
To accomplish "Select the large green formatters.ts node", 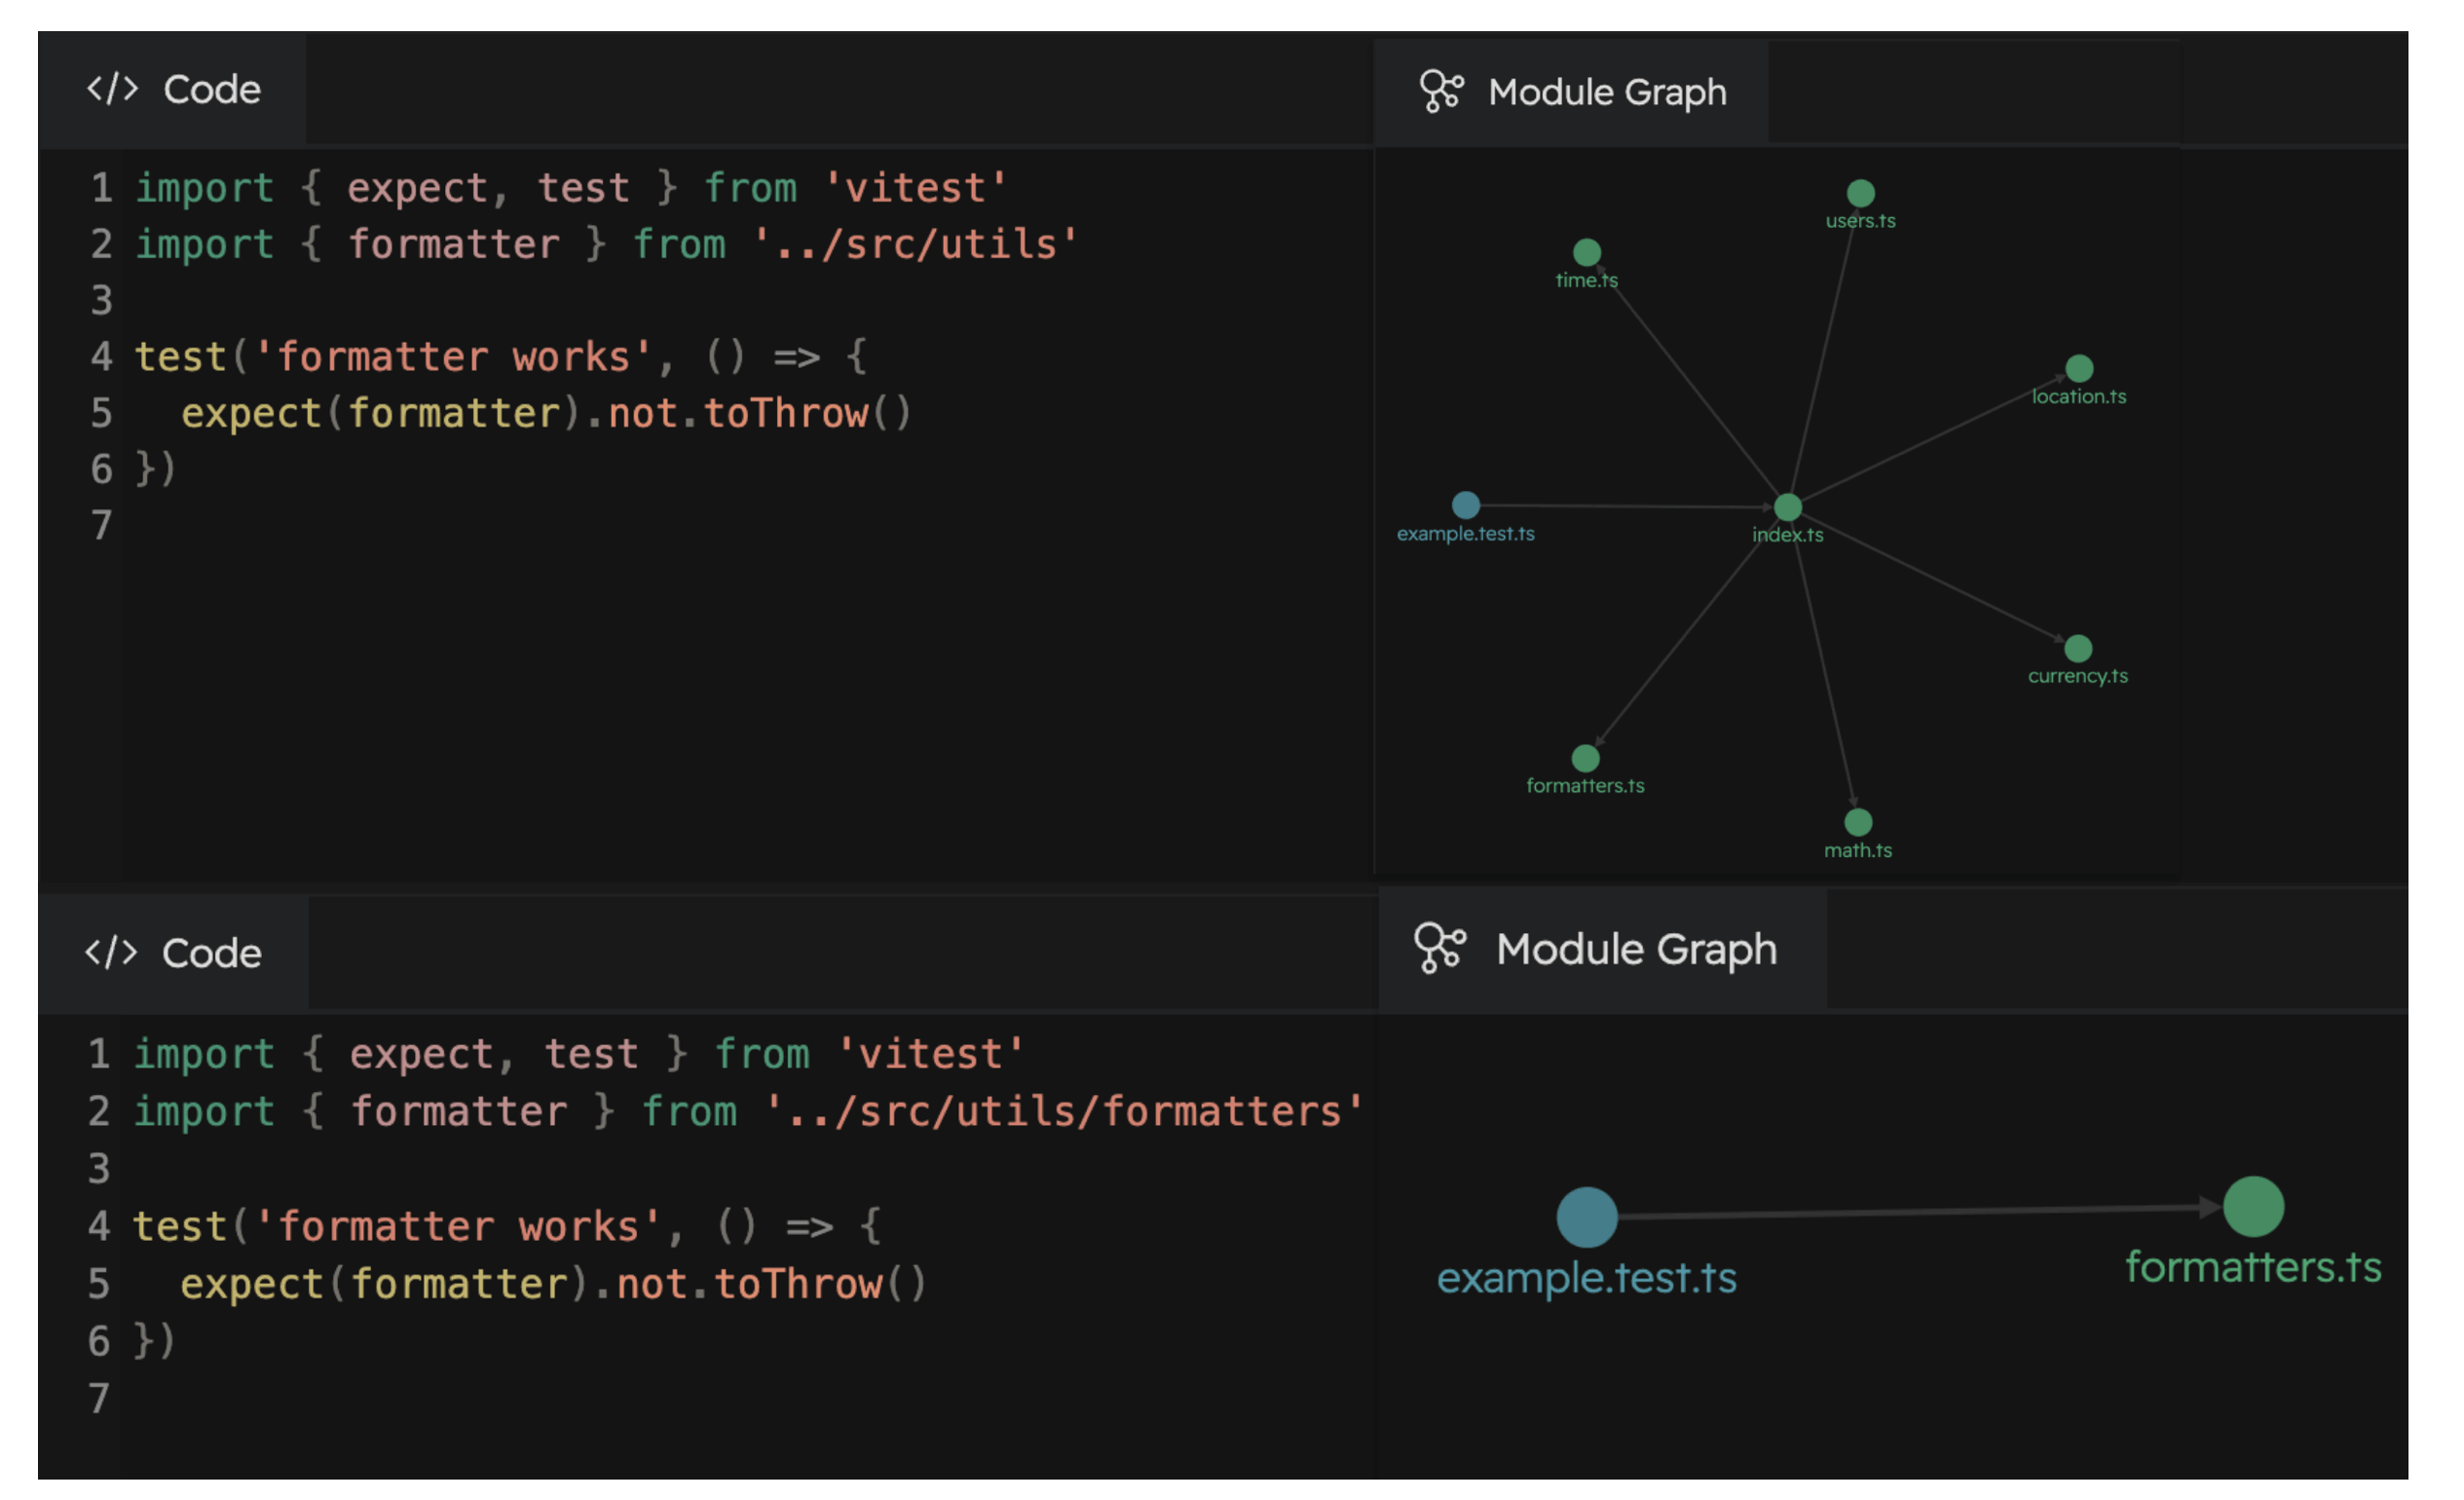I will pyautogui.click(x=2253, y=1207).
